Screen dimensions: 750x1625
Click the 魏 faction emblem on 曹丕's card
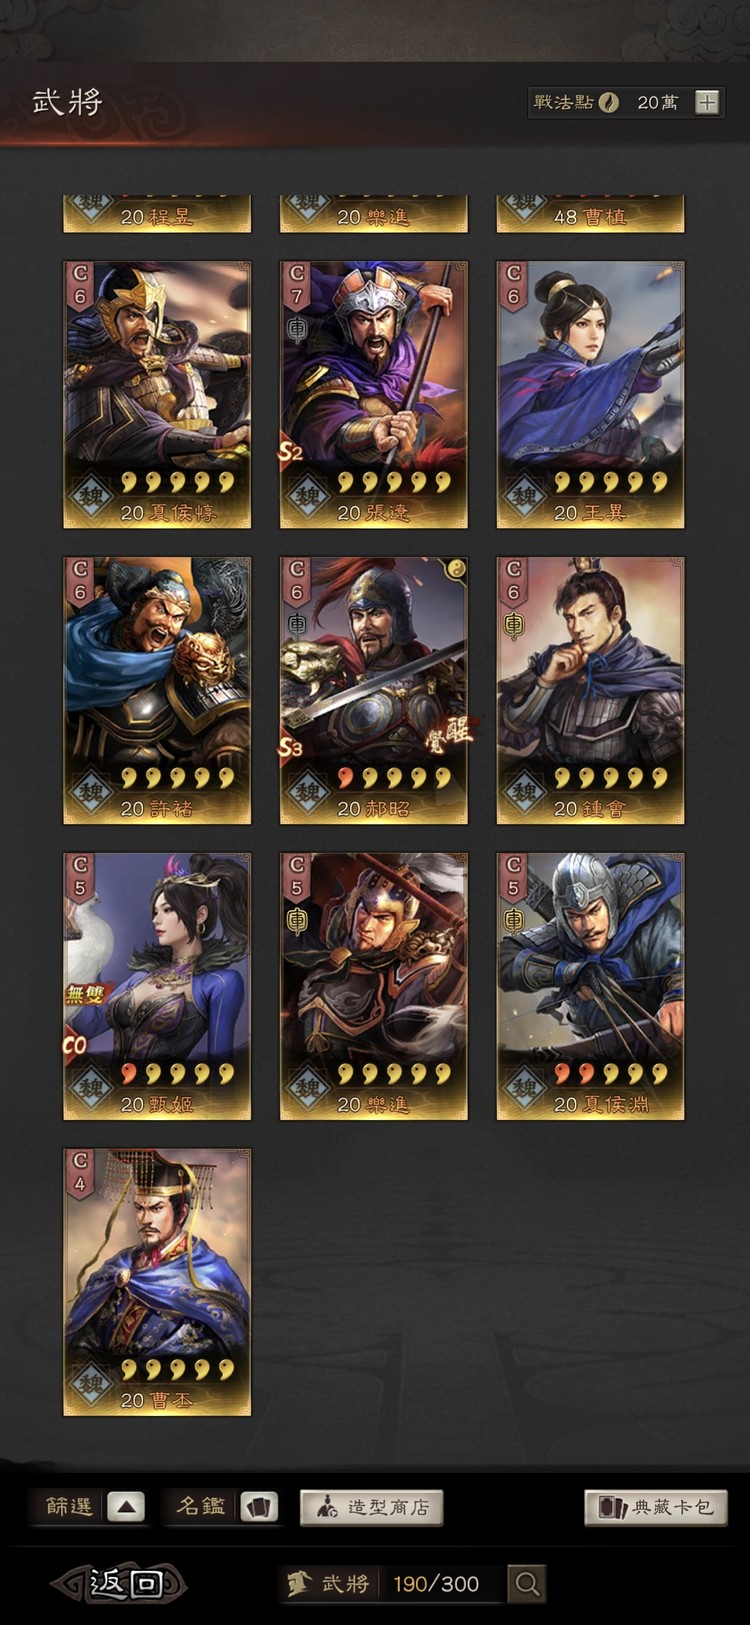91,1385
